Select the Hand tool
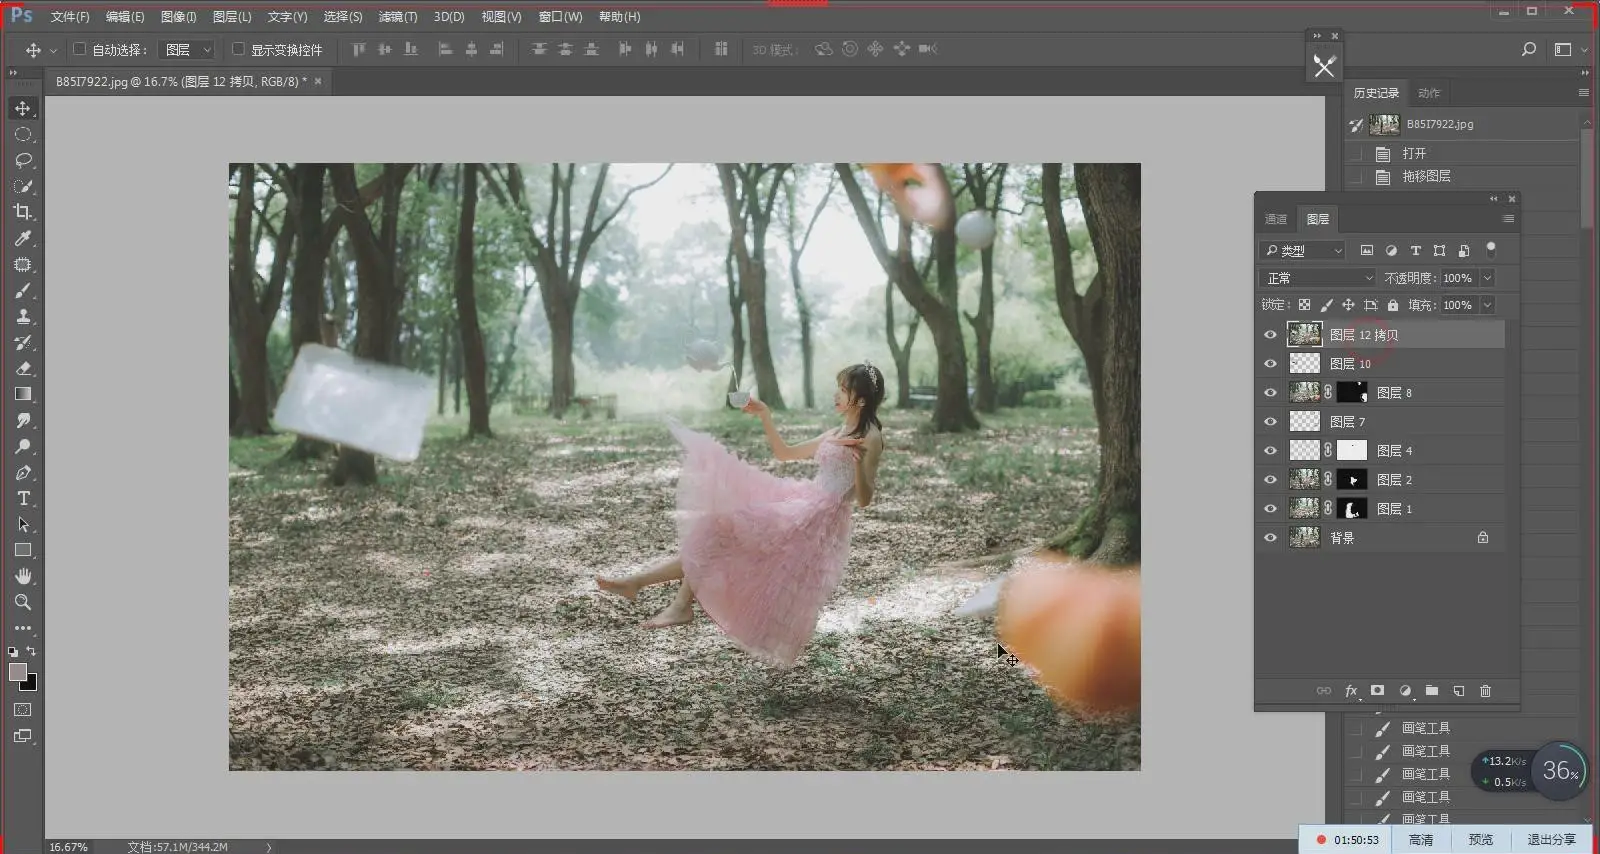The height and width of the screenshot is (854, 1600). tap(23, 576)
